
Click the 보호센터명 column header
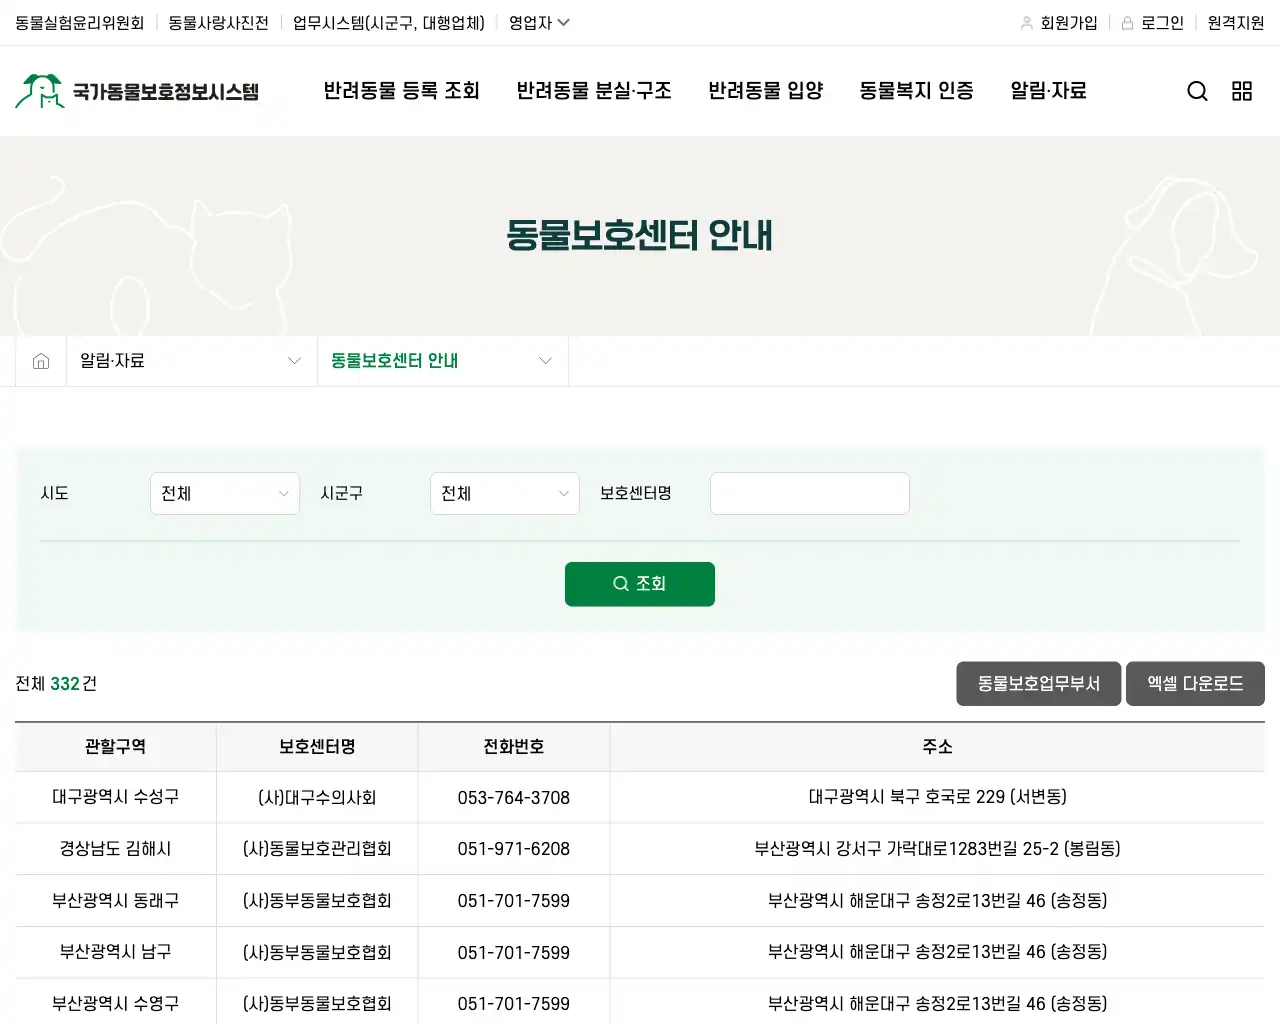click(x=317, y=747)
